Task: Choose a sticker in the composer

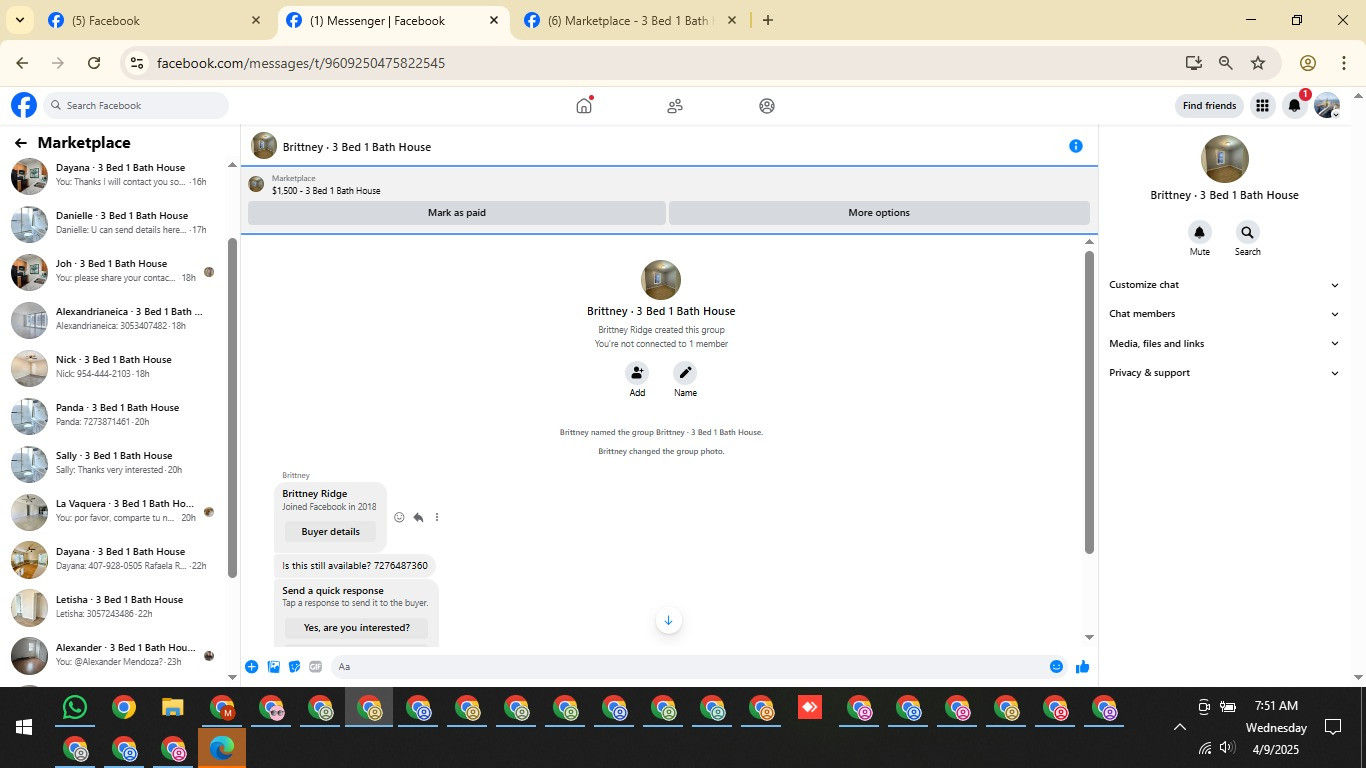Action: [x=294, y=667]
